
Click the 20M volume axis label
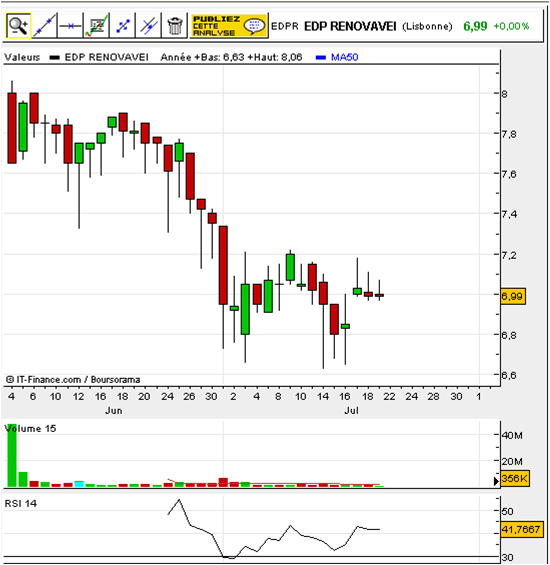coord(512,461)
